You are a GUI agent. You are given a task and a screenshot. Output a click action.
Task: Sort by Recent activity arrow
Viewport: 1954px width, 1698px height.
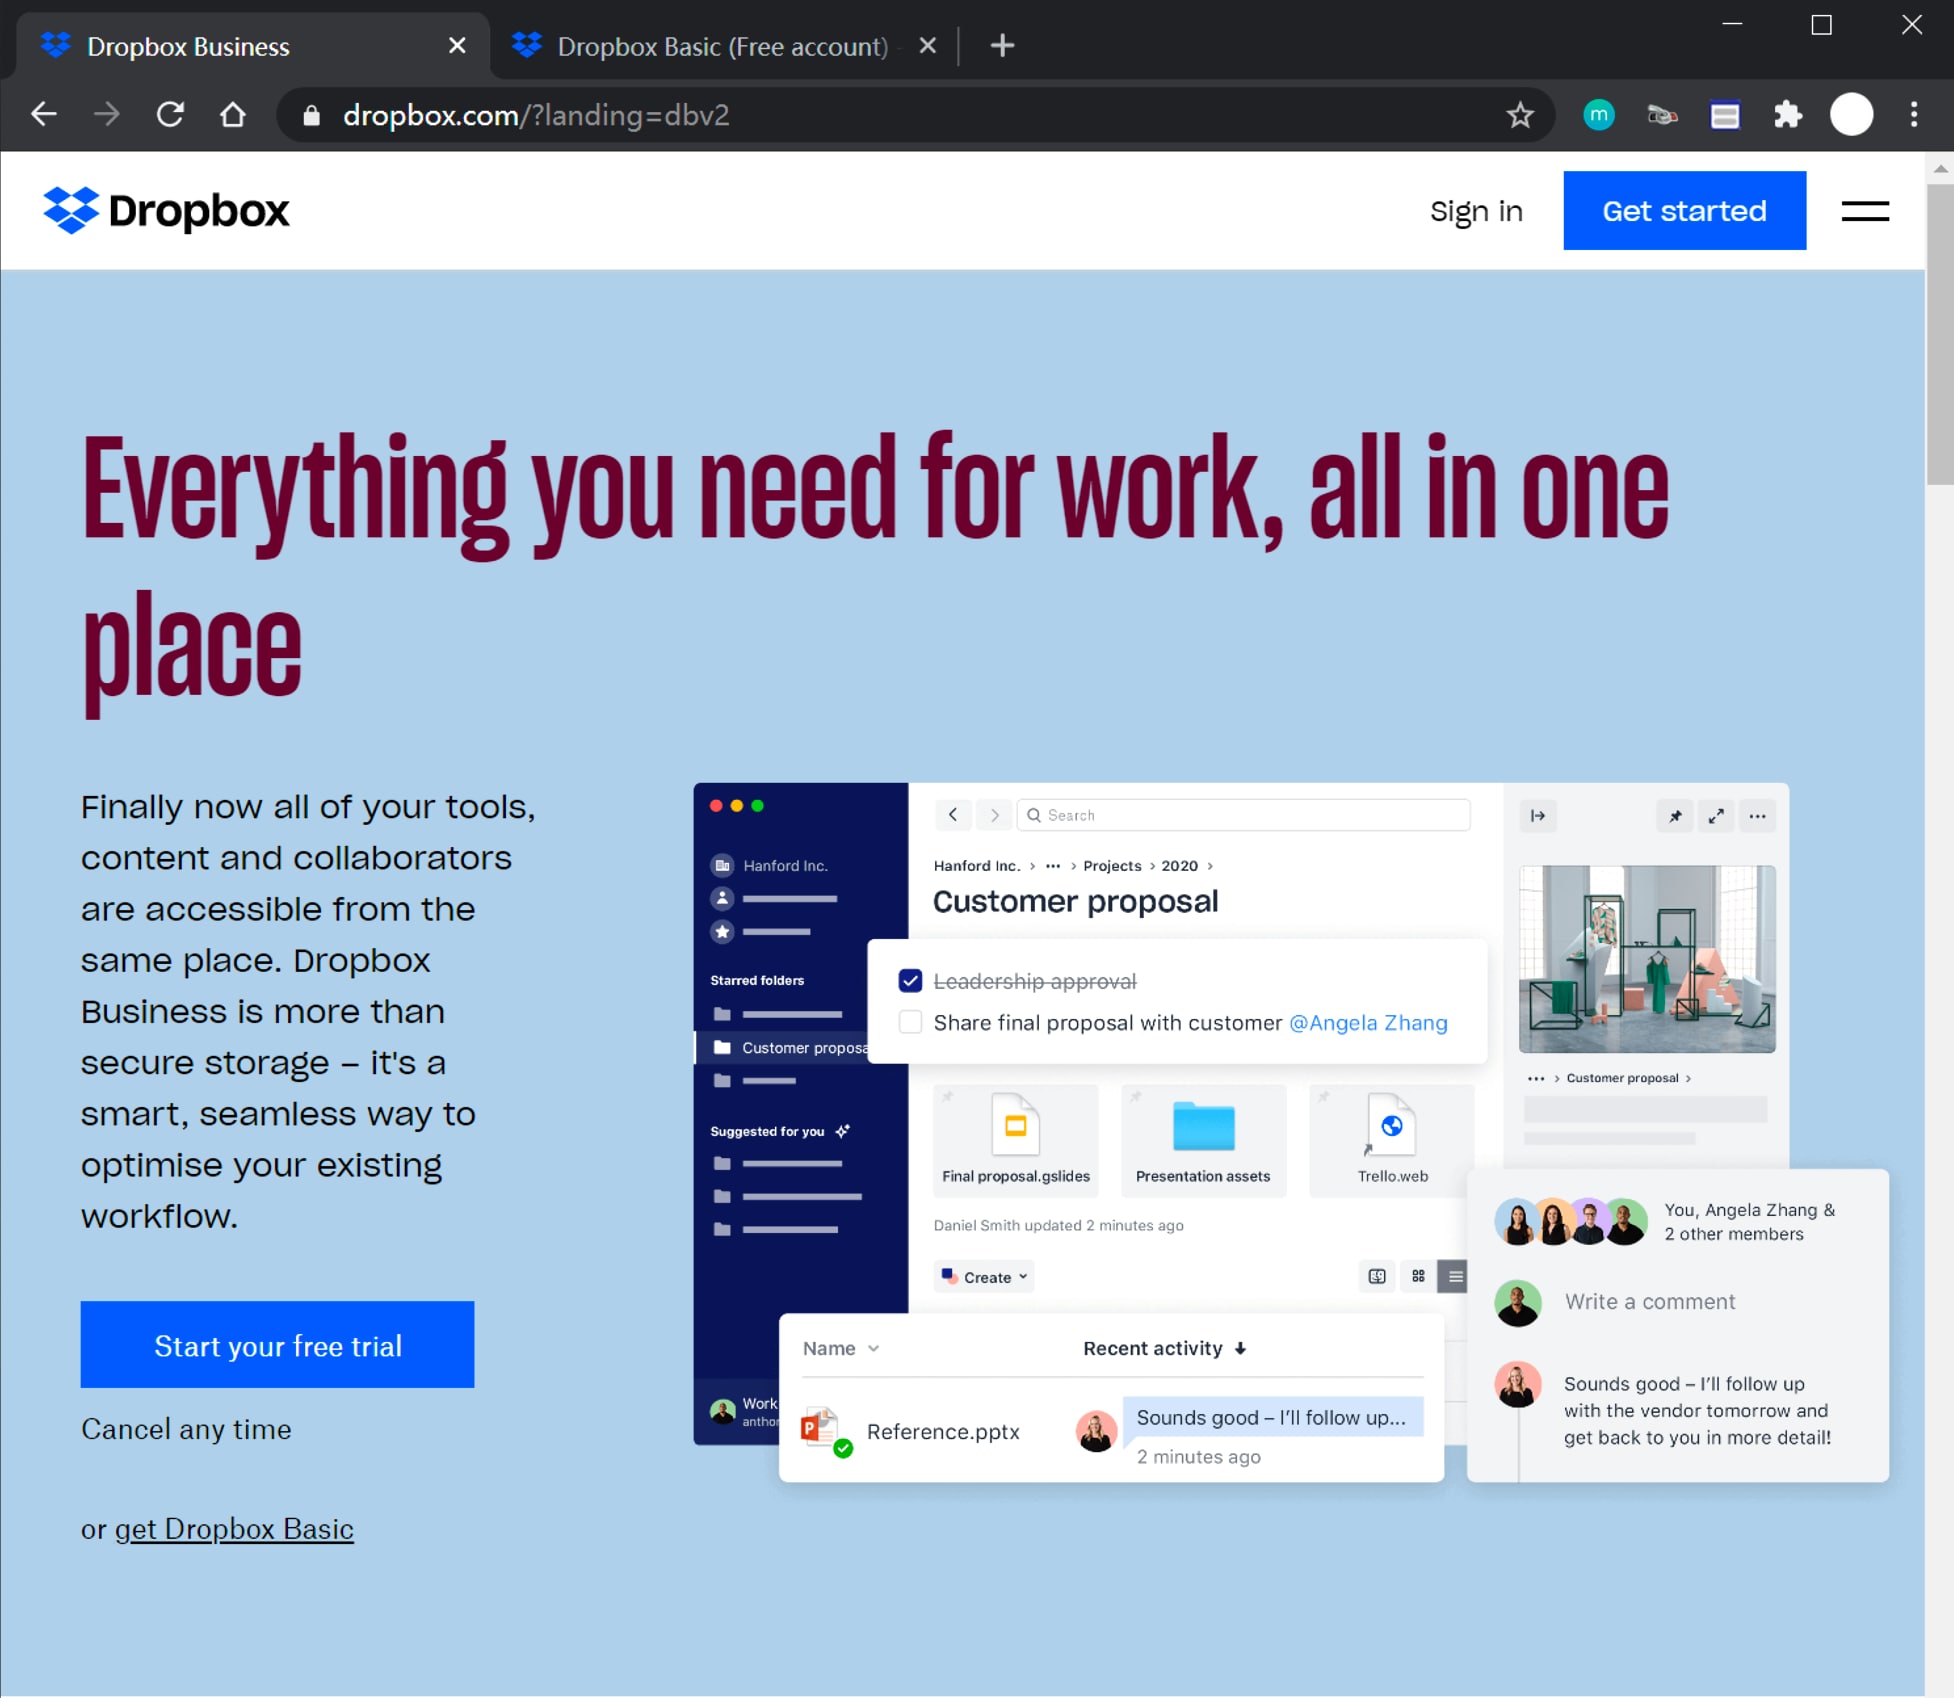(x=1240, y=1348)
